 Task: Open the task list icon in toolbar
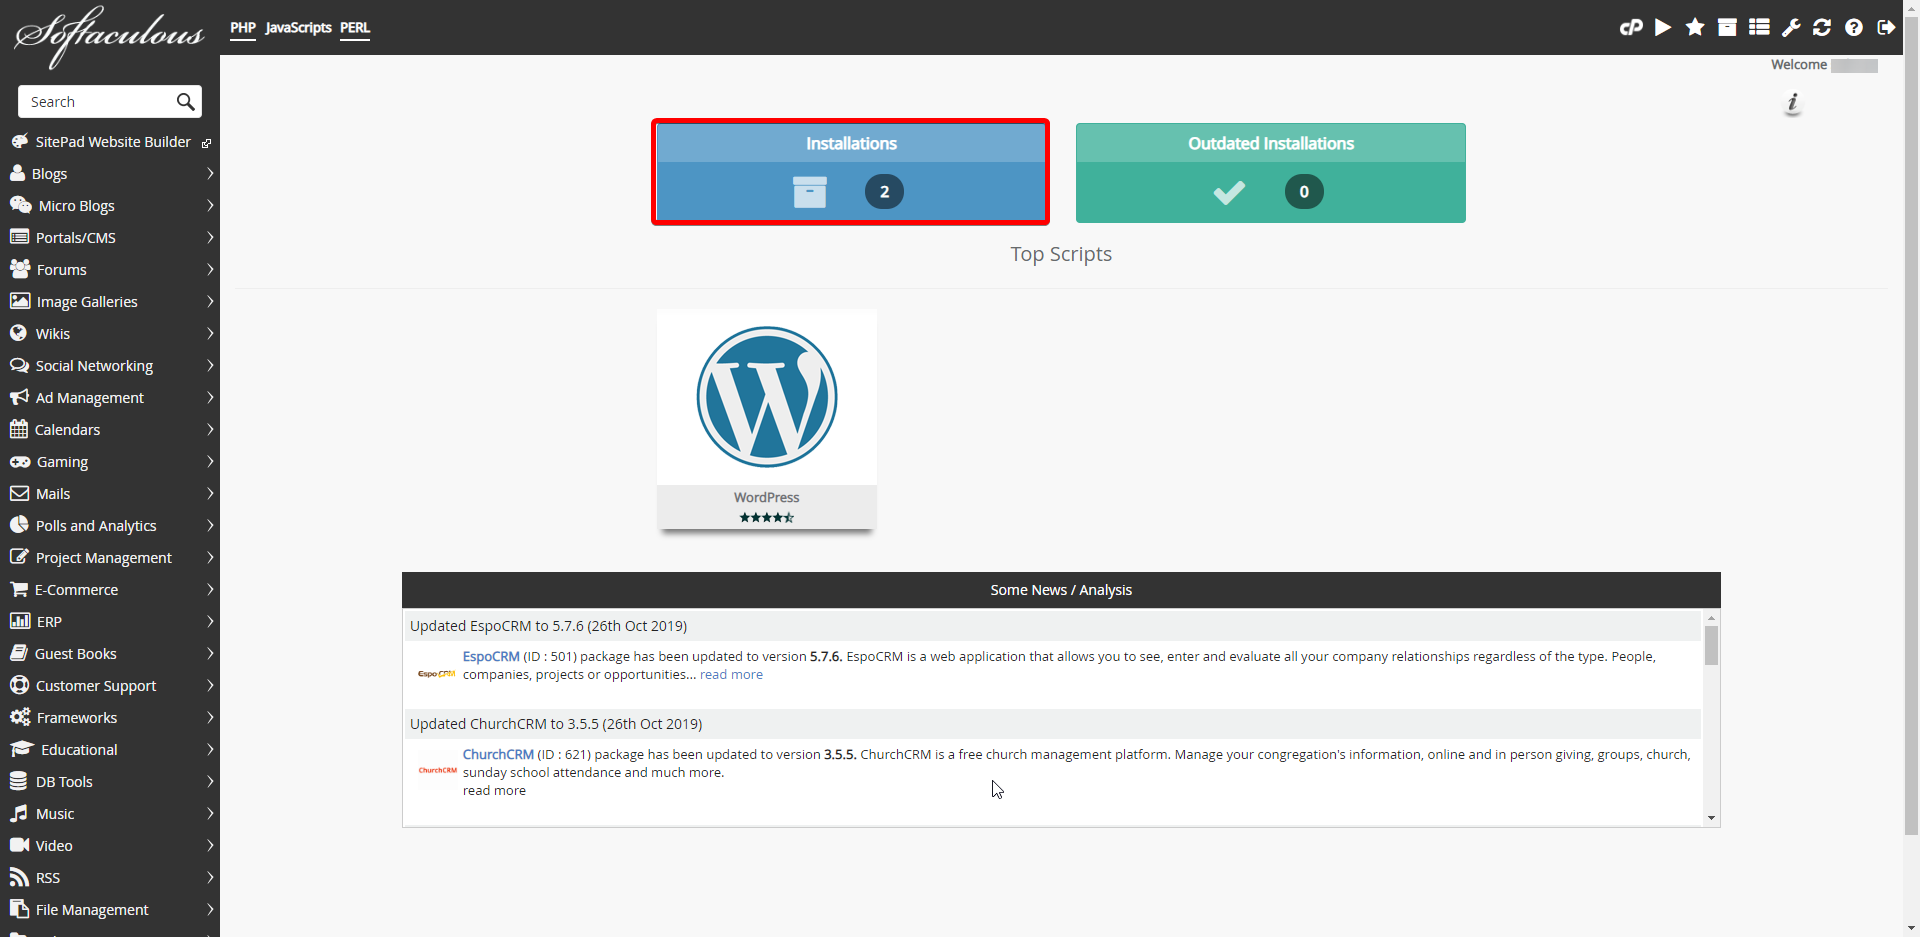[1759, 28]
